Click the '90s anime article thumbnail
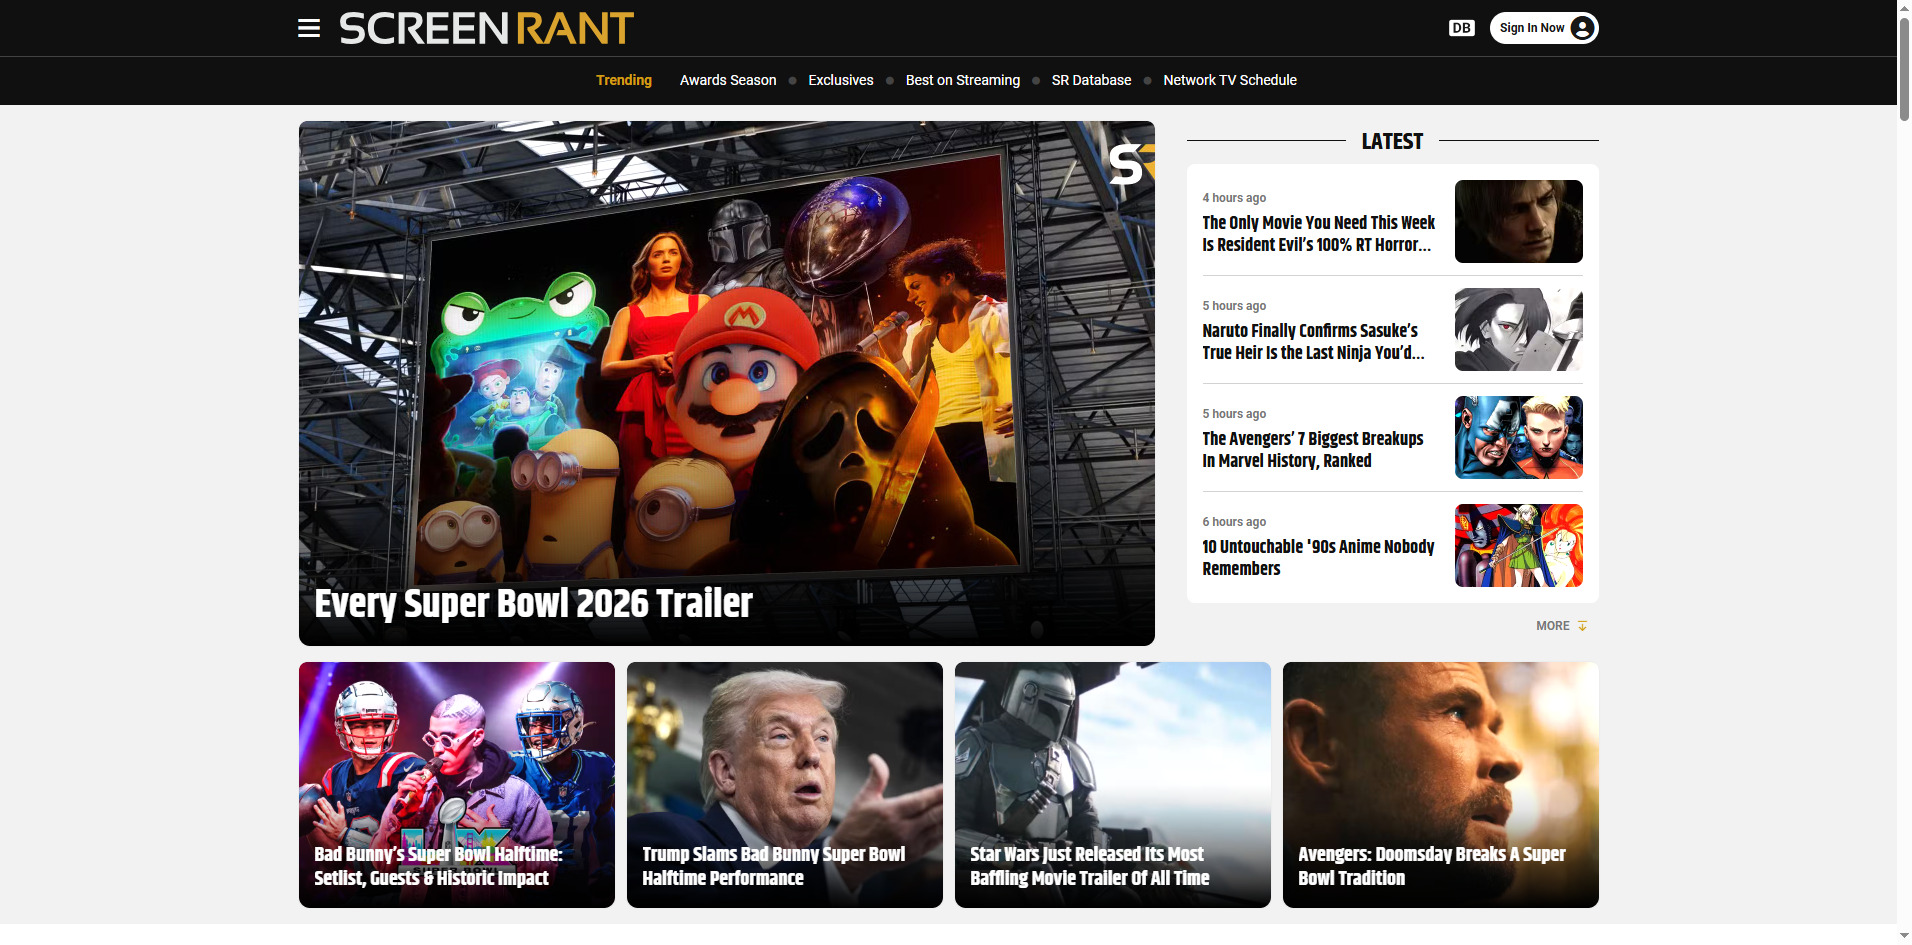 [1518, 546]
